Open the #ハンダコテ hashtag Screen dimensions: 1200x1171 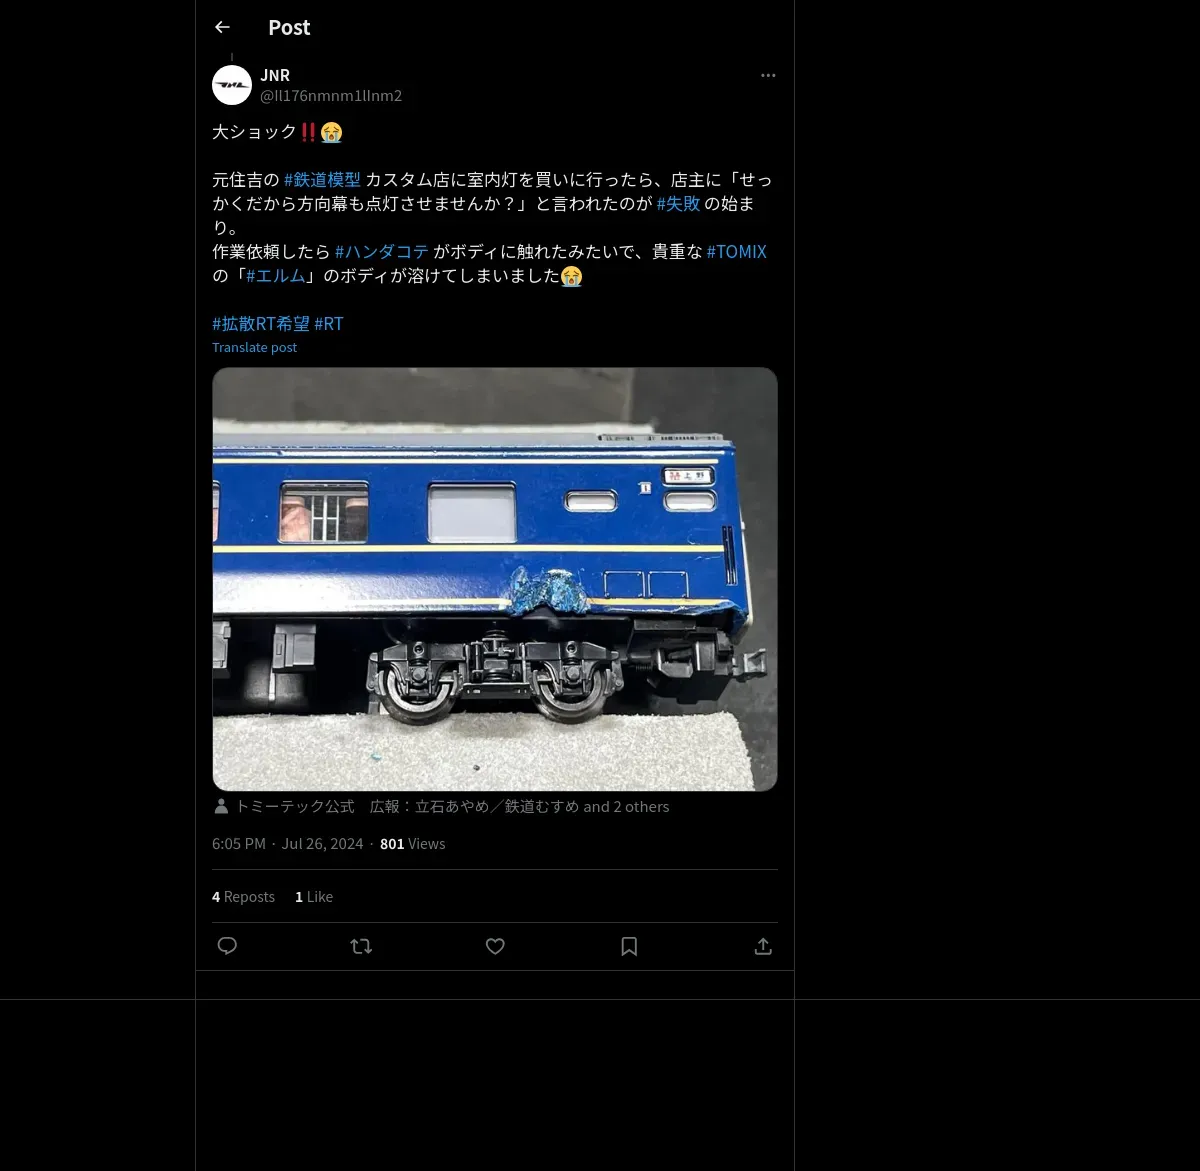tap(382, 252)
